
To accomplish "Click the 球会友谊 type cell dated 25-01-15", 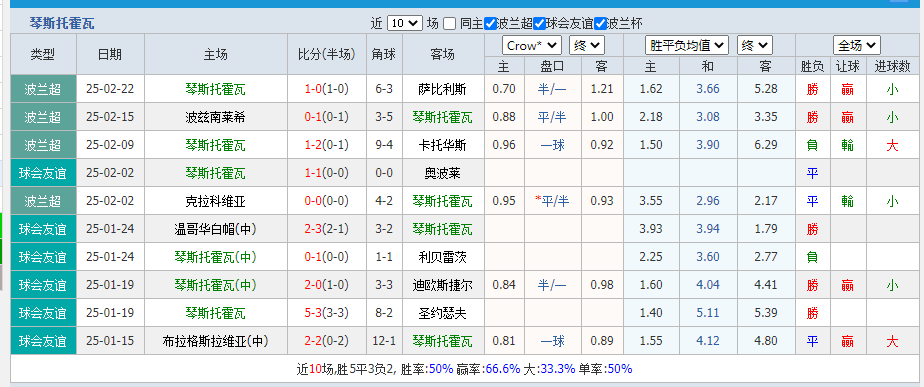I will tap(43, 341).
